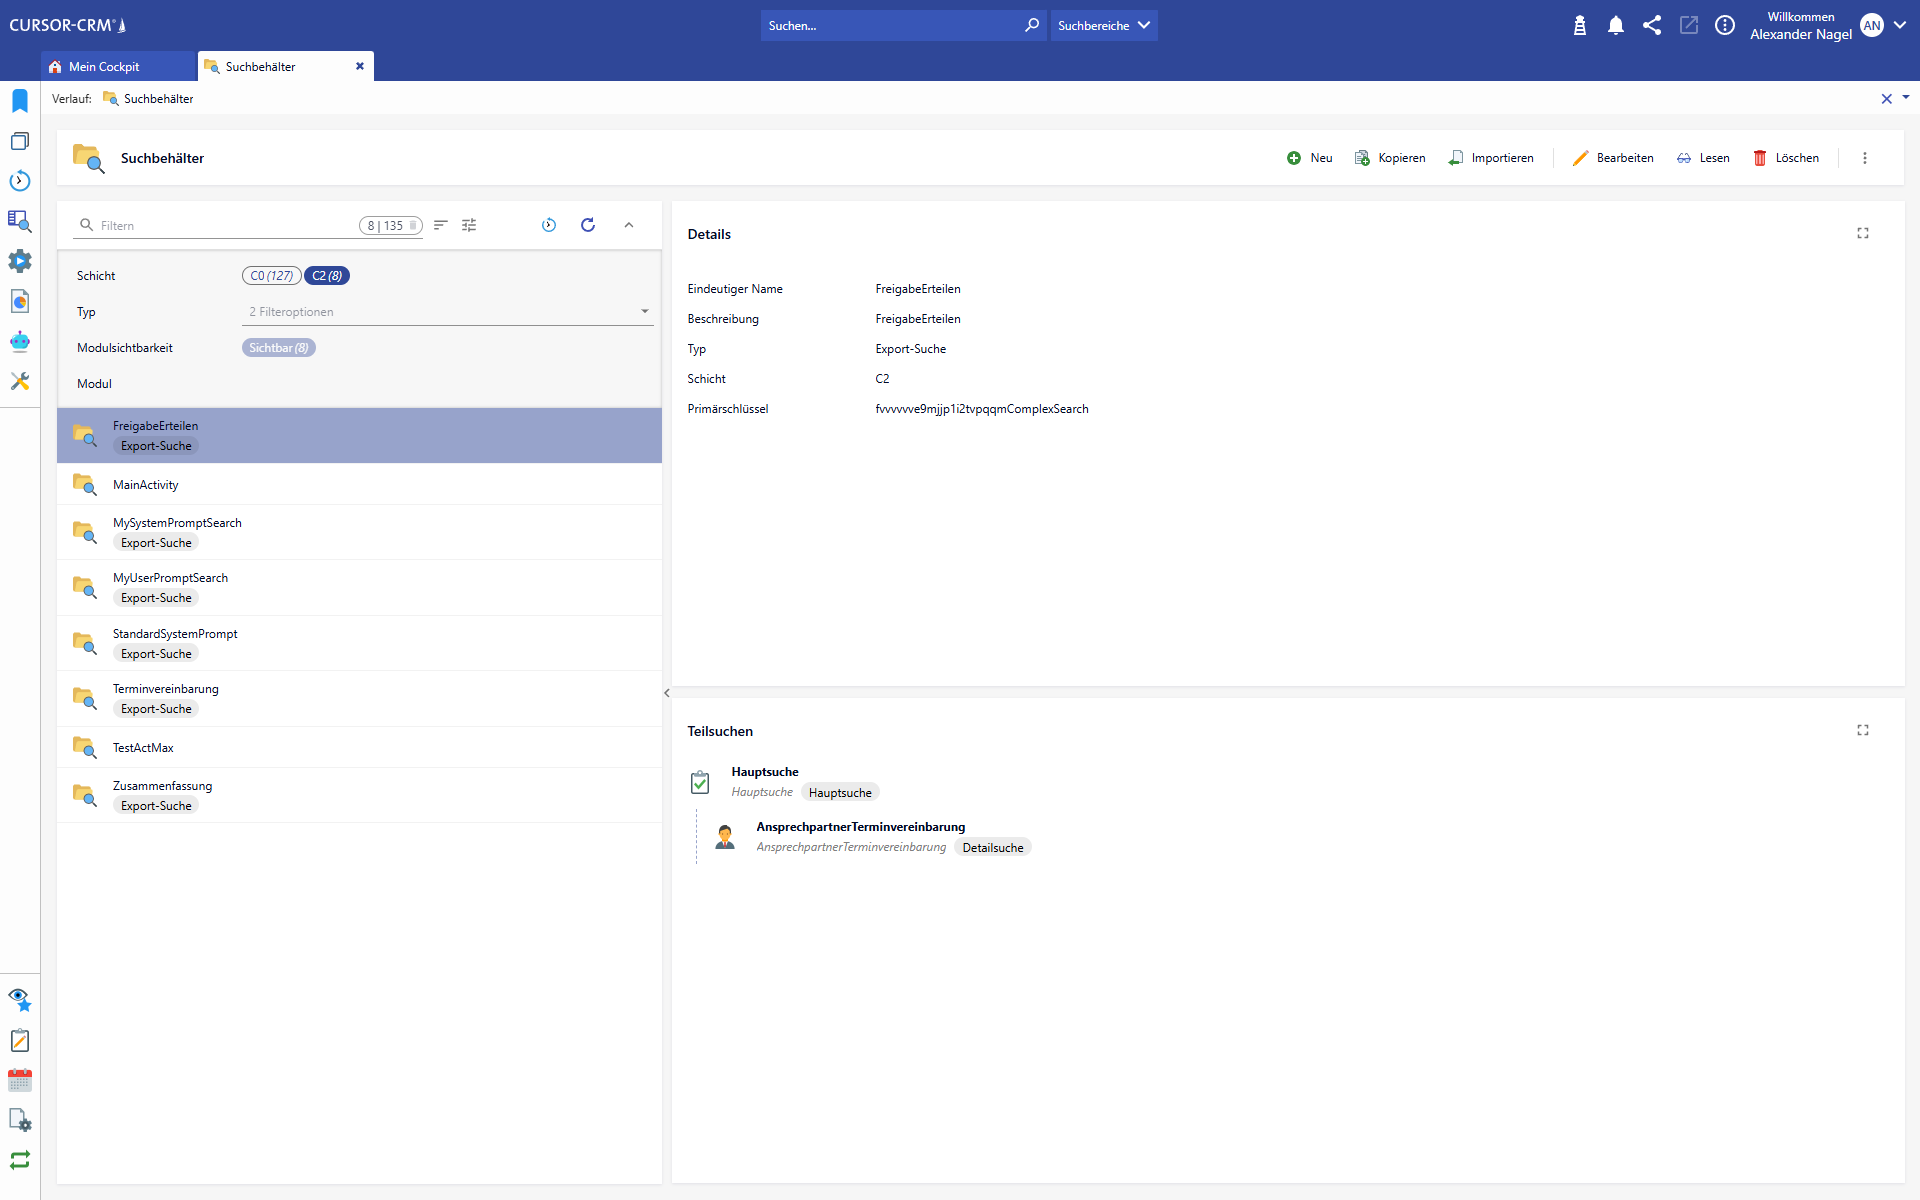Open the wrench tools sidebar icon

pyautogui.click(x=20, y=381)
